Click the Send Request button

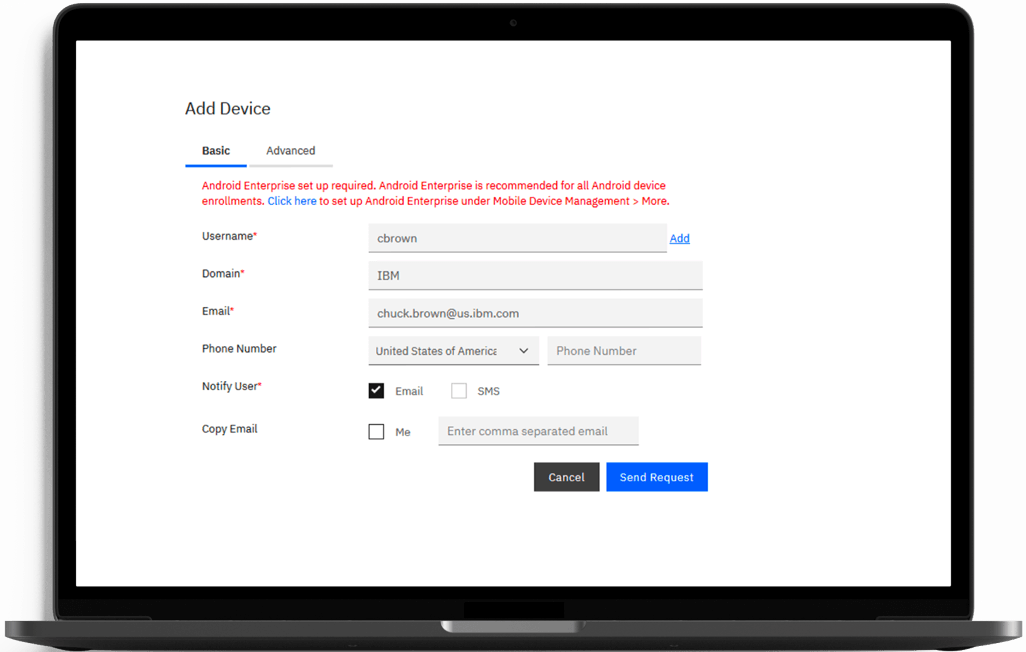(x=657, y=477)
